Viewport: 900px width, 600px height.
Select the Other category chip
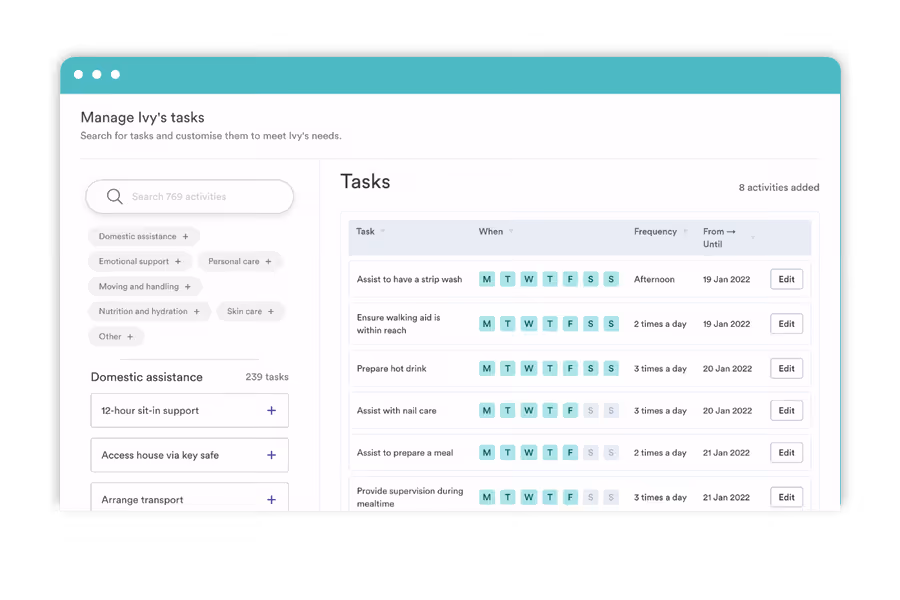pos(116,336)
